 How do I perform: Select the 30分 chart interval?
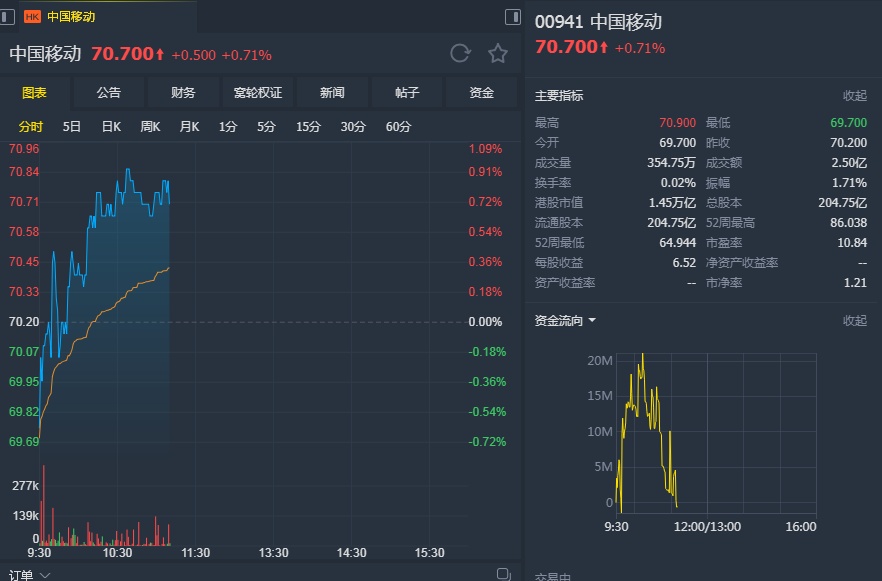[353, 127]
